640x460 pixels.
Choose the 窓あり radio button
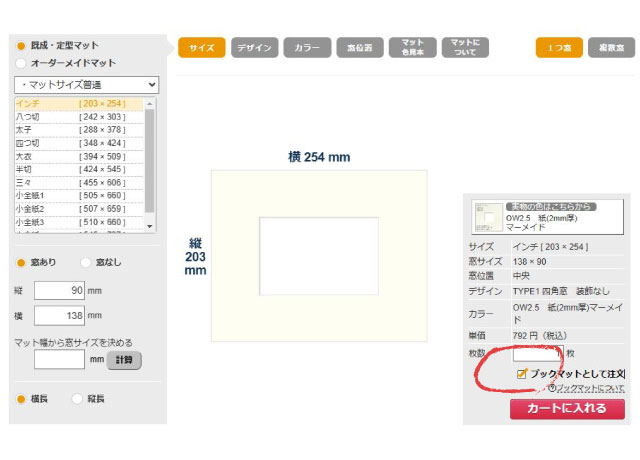tap(21, 262)
